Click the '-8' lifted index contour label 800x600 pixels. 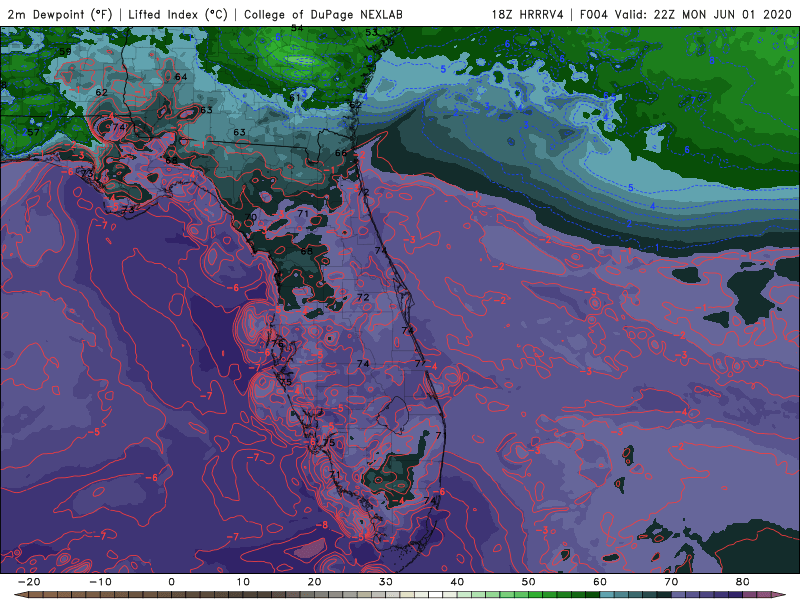322,525
